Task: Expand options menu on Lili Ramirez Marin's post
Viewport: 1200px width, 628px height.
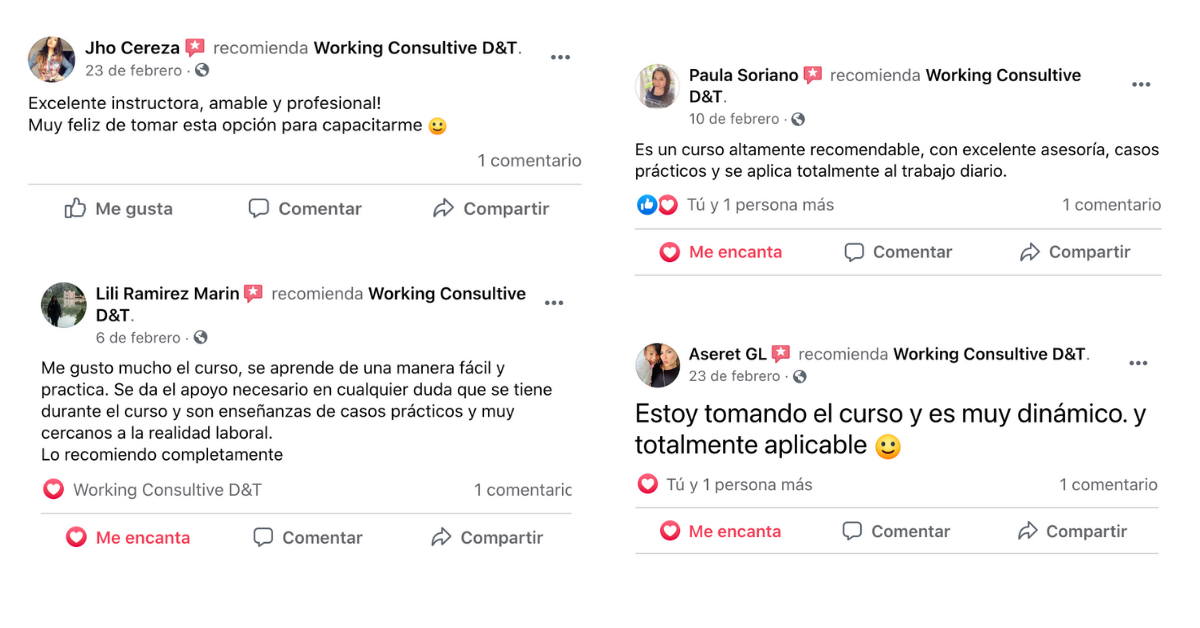Action: 554,303
